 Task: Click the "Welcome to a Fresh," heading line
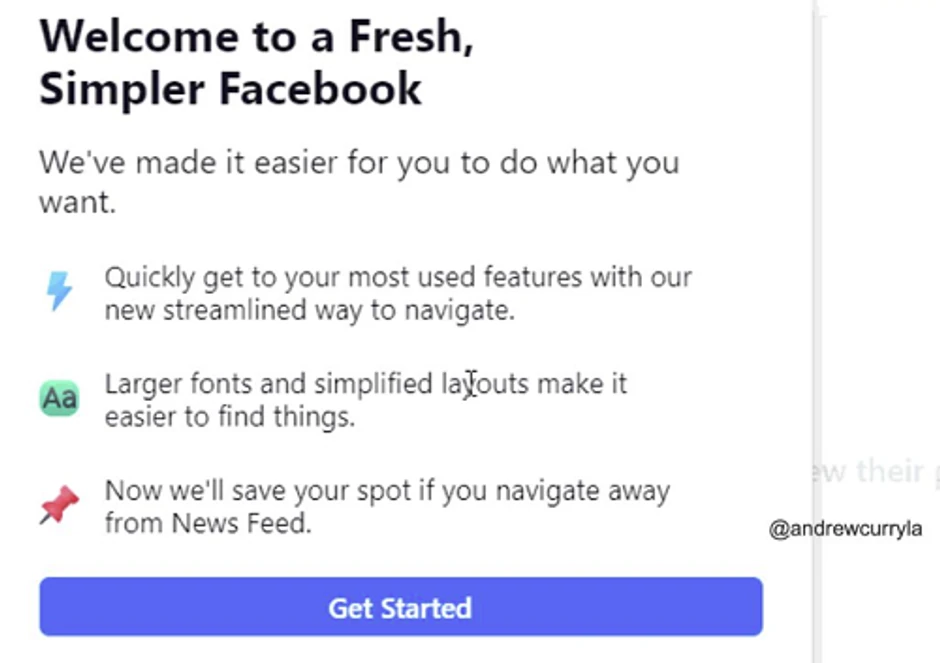256,37
